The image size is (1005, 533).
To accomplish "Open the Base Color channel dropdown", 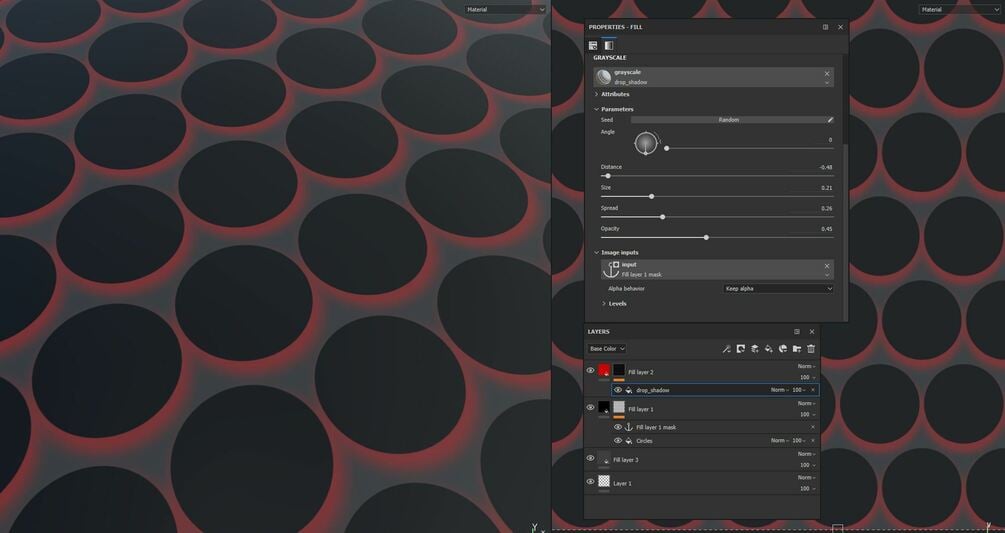I will coord(606,348).
